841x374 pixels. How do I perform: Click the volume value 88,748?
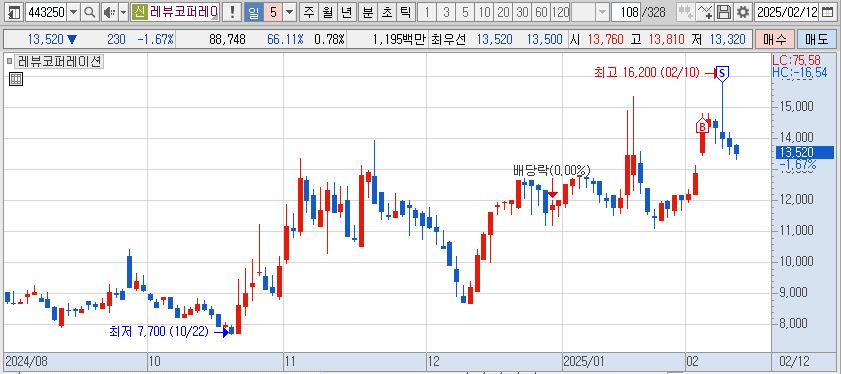coord(228,39)
